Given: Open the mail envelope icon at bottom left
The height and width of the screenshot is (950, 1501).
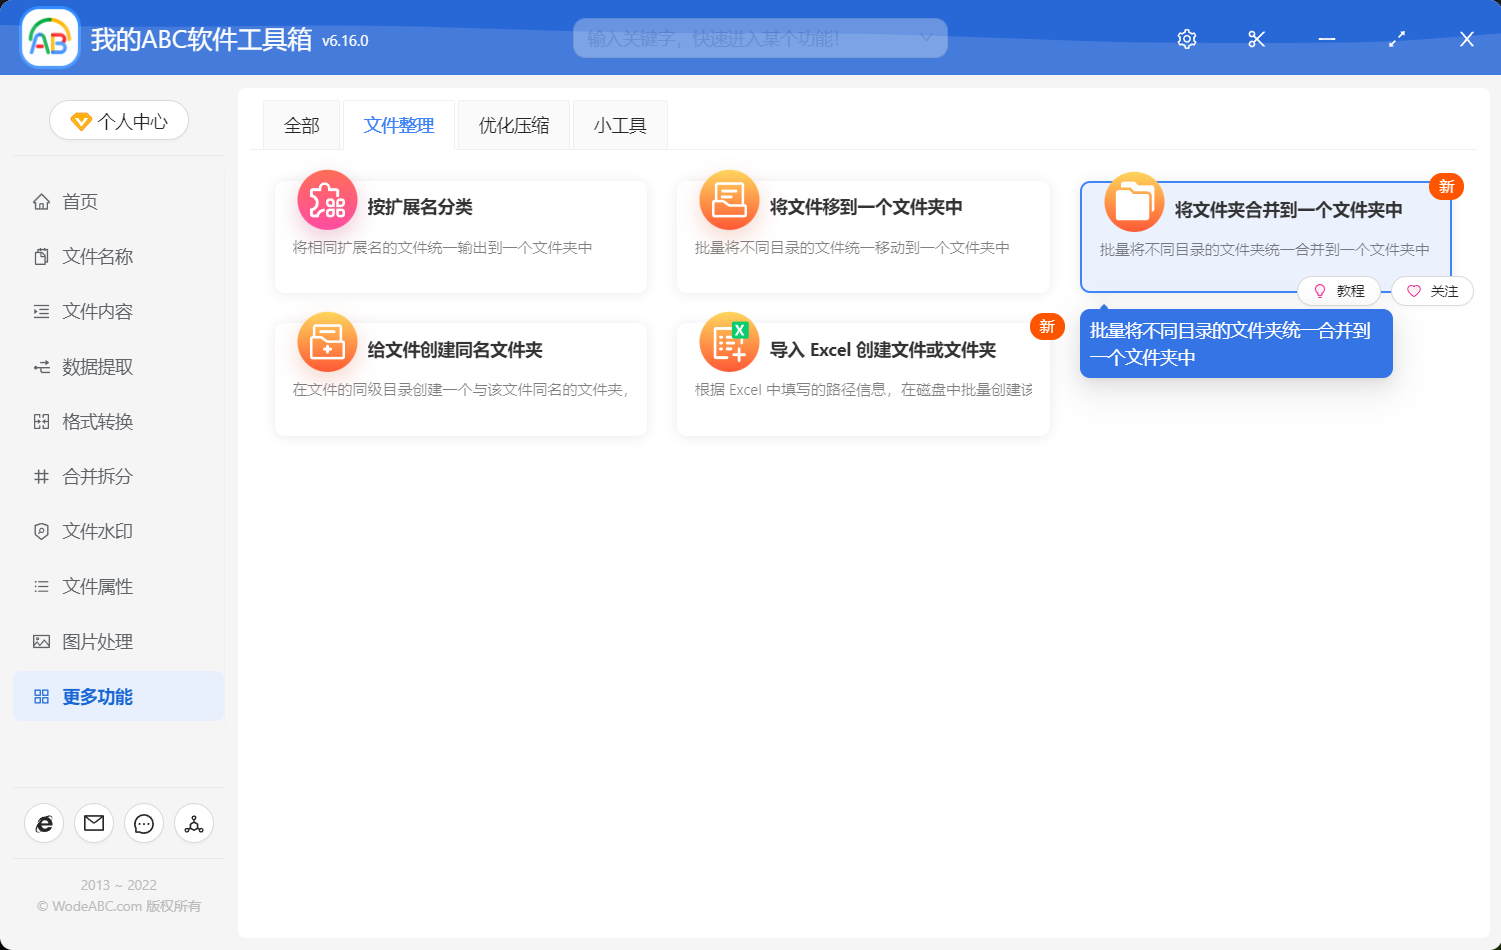Looking at the screenshot, I should click(x=94, y=823).
